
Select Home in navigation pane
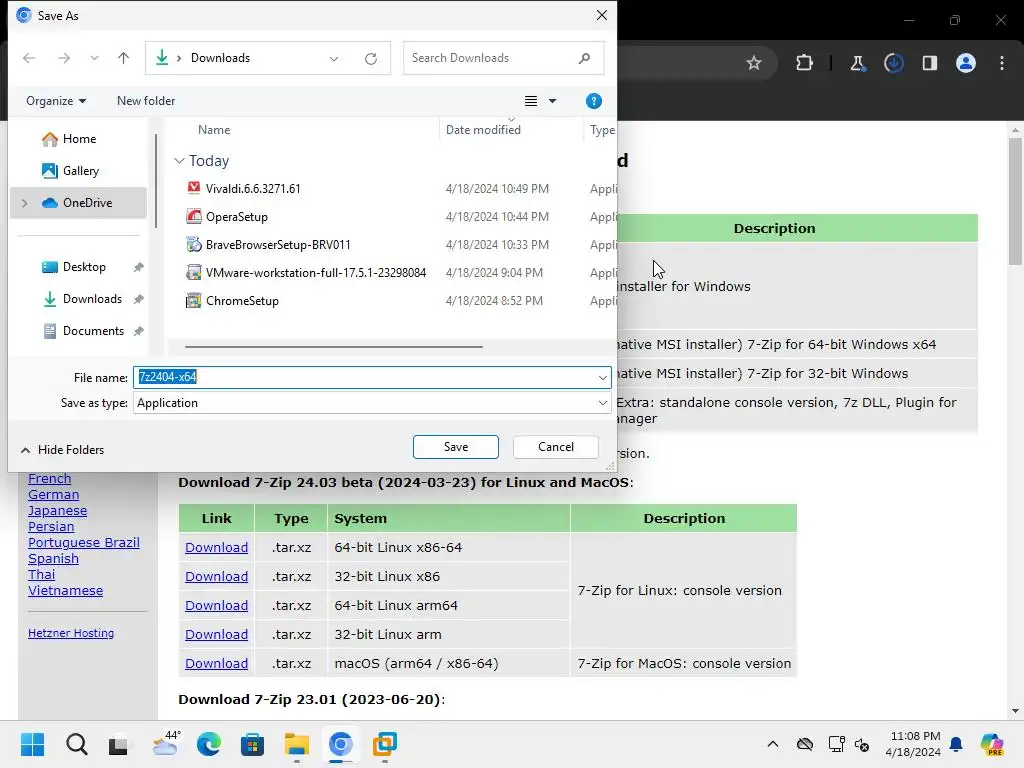pos(79,139)
